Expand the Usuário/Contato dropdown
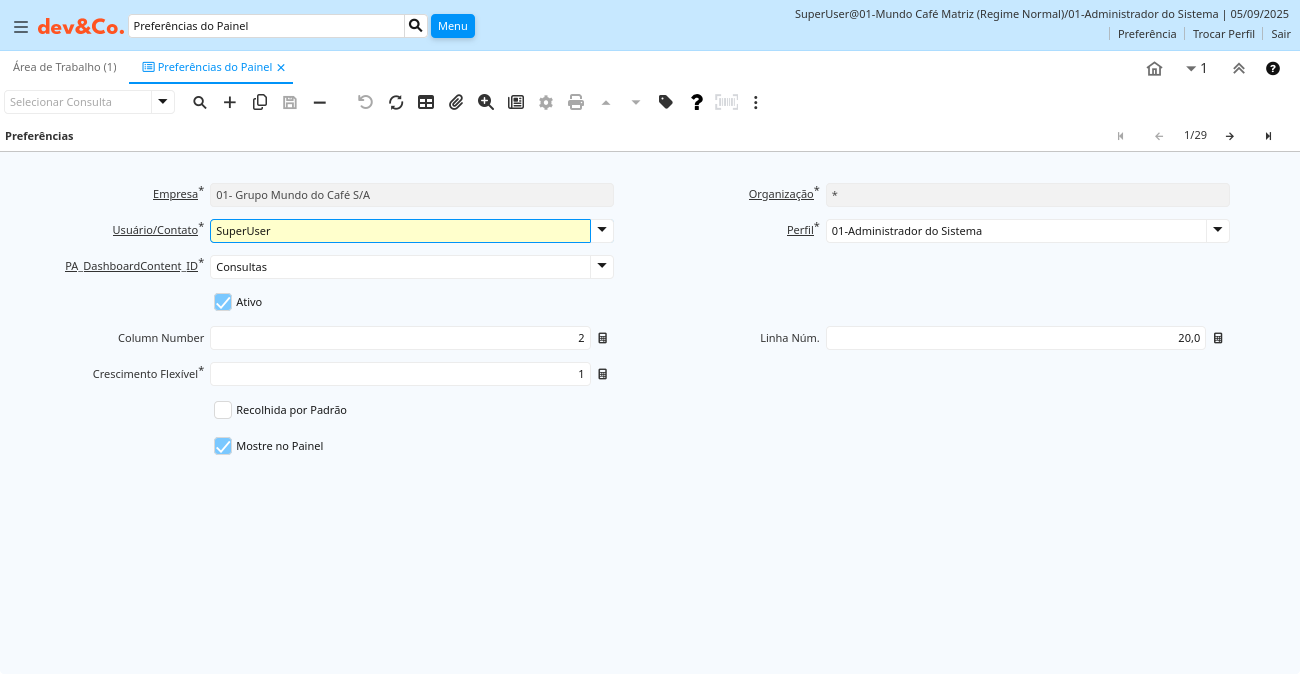 (602, 231)
